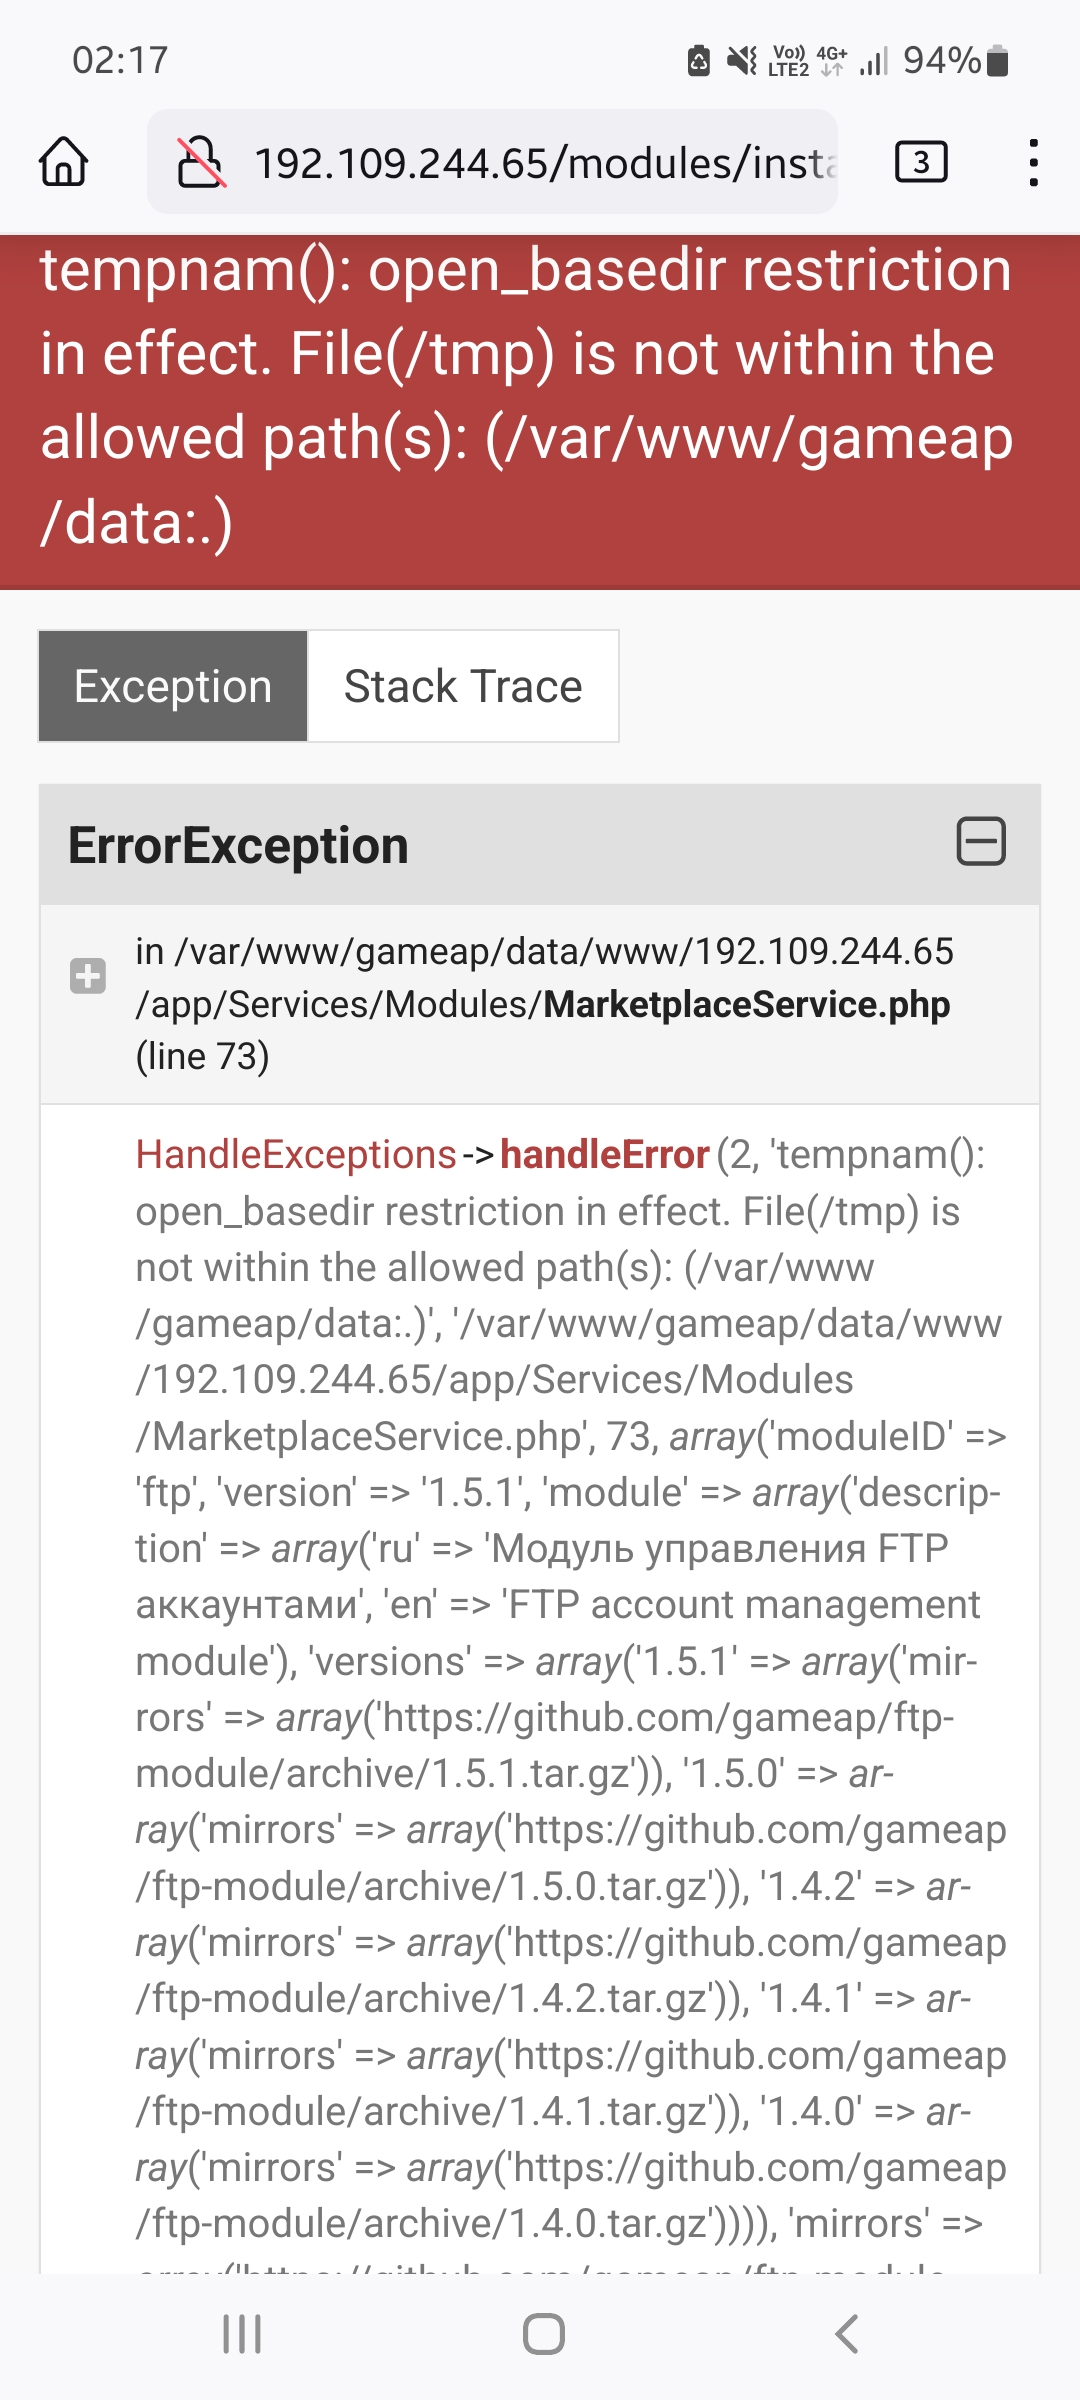Screen dimensions: 1080x2400
Task: Select the Exception tab
Action: point(173,687)
